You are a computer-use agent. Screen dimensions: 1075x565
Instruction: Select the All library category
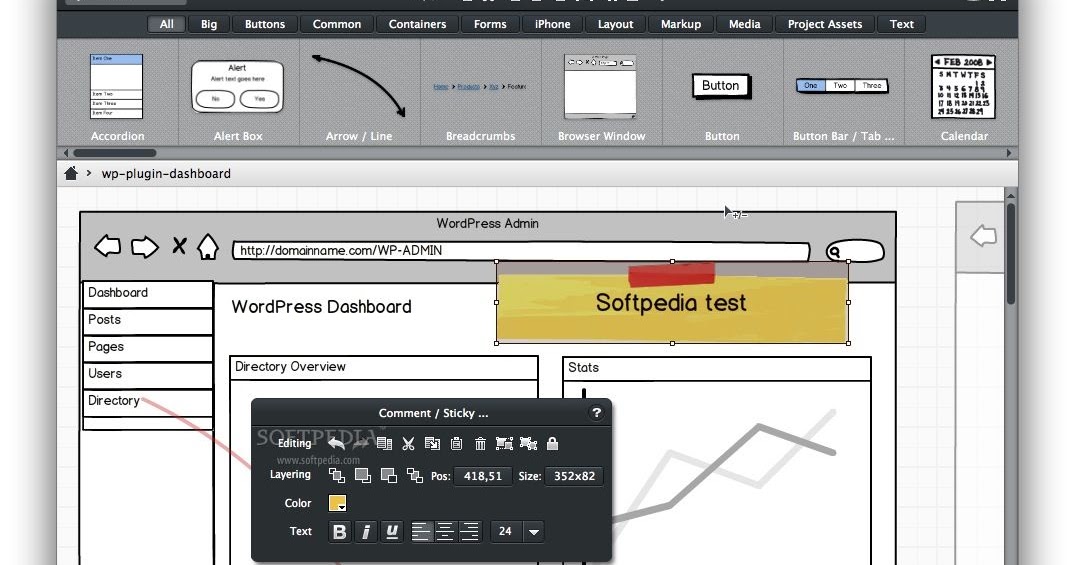click(167, 24)
